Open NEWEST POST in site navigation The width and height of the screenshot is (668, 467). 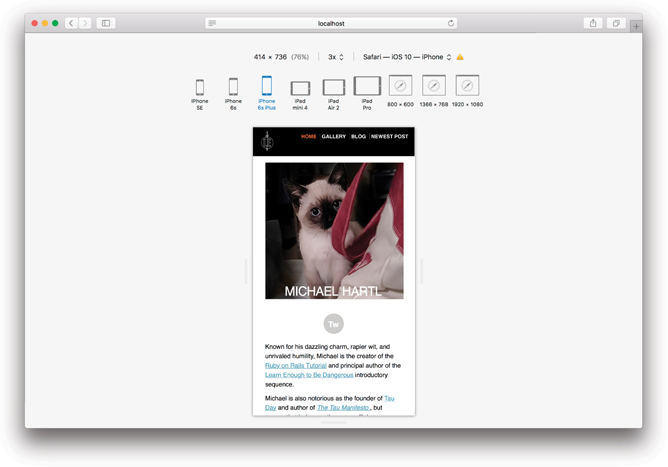[389, 137]
